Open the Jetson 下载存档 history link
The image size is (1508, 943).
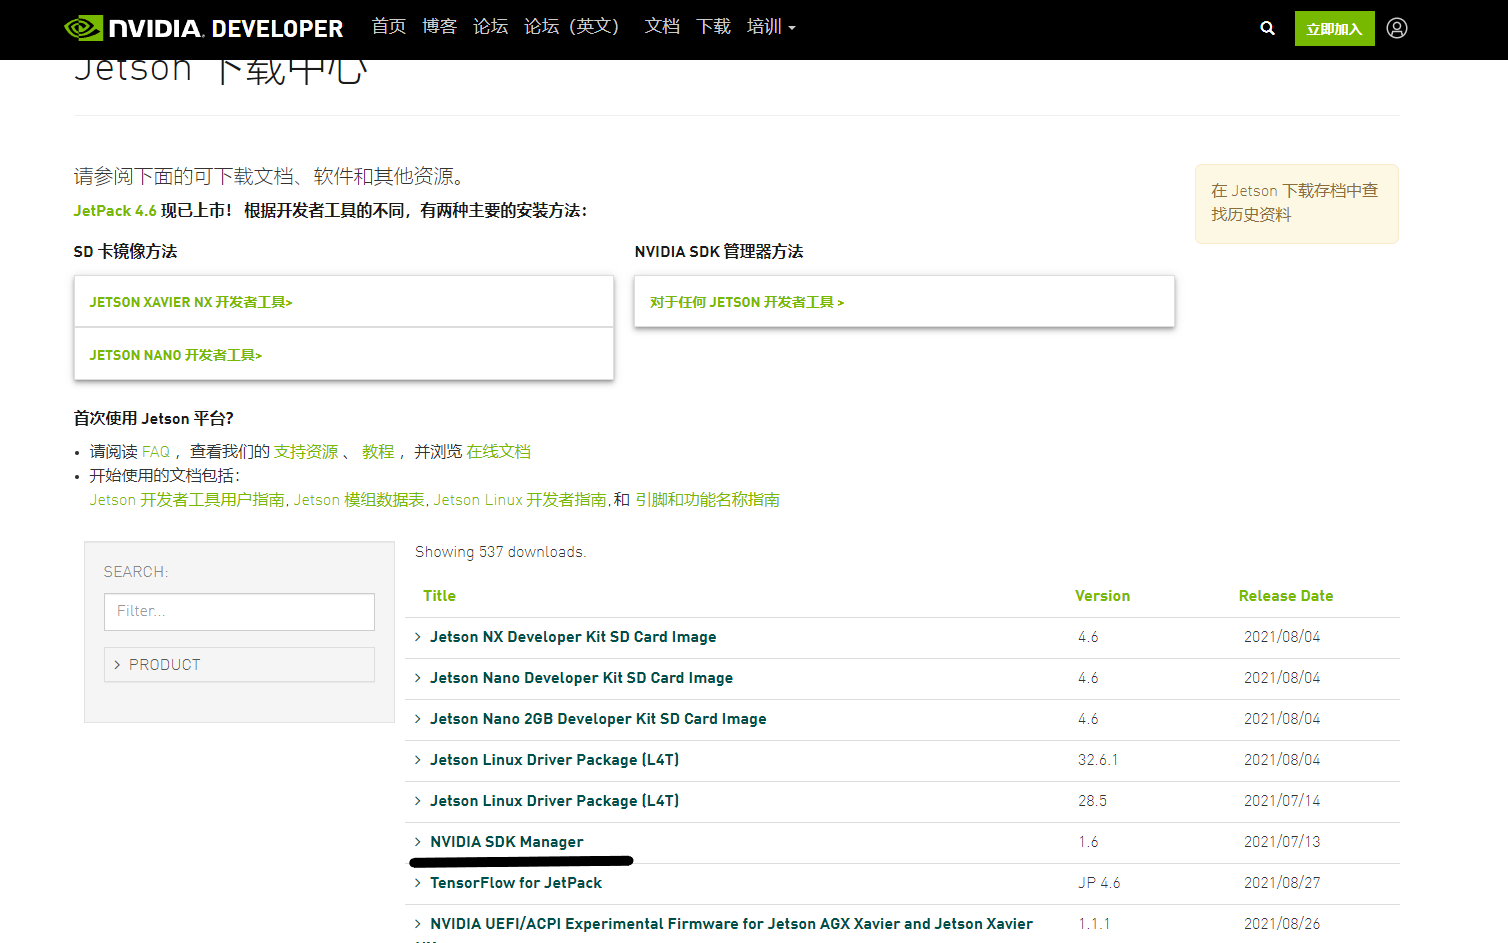[x=1294, y=202]
